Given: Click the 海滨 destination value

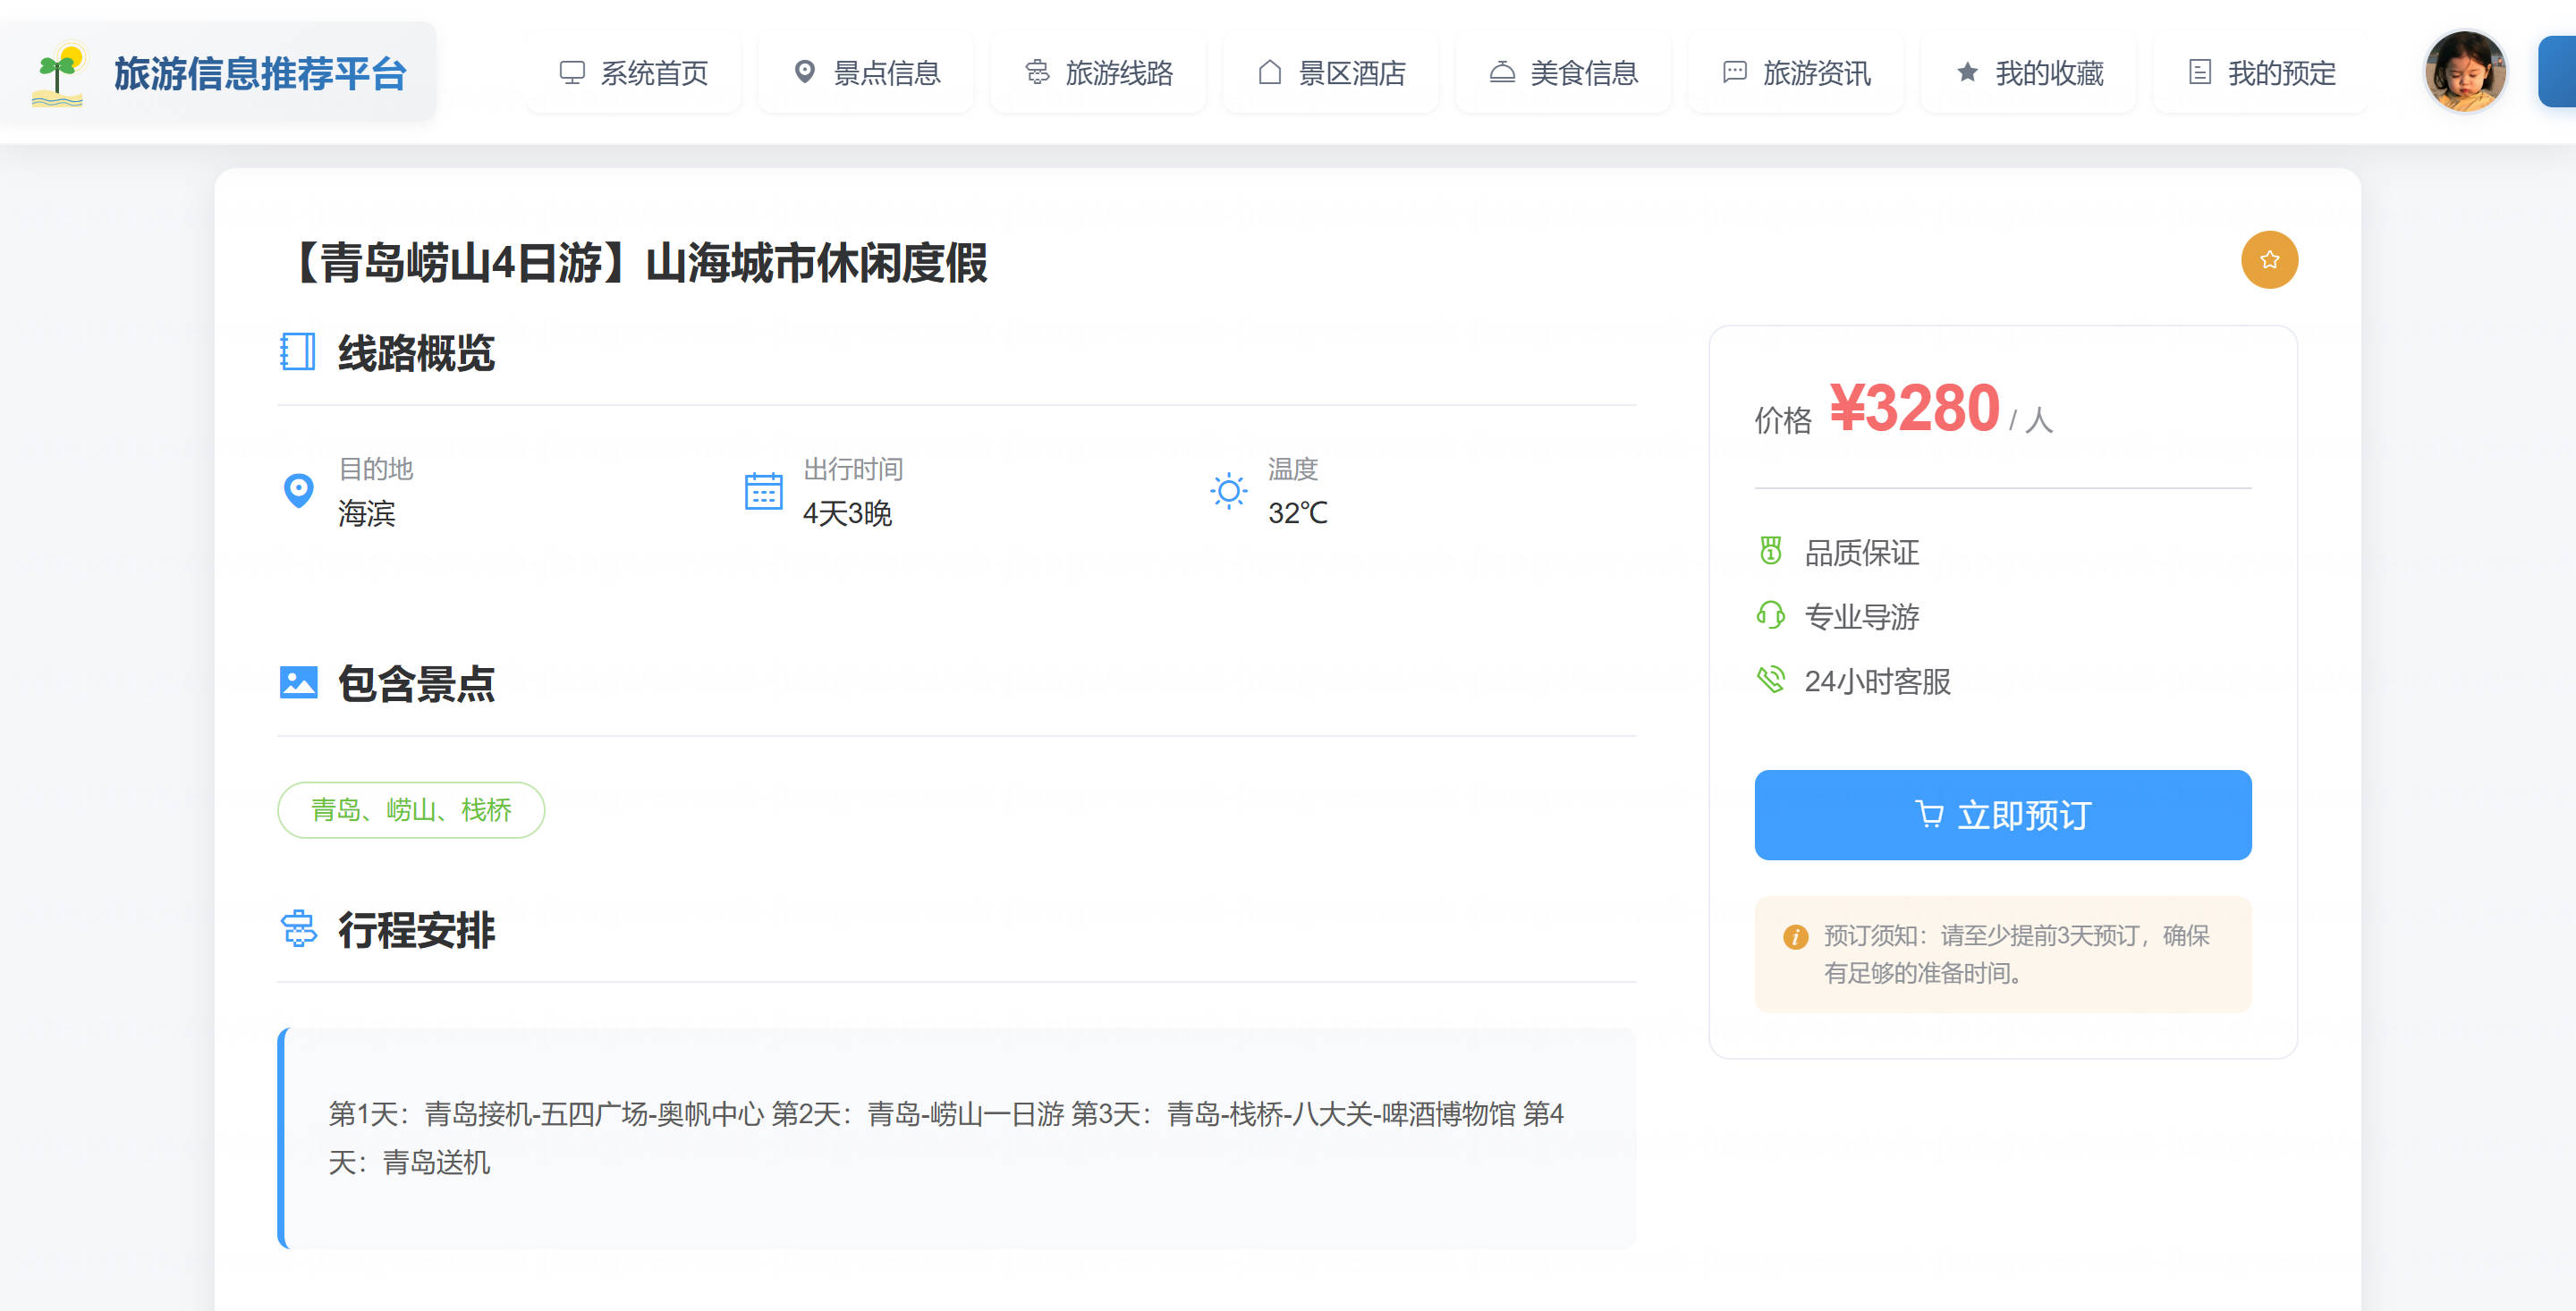Looking at the screenshot, I should click(367, 513).
